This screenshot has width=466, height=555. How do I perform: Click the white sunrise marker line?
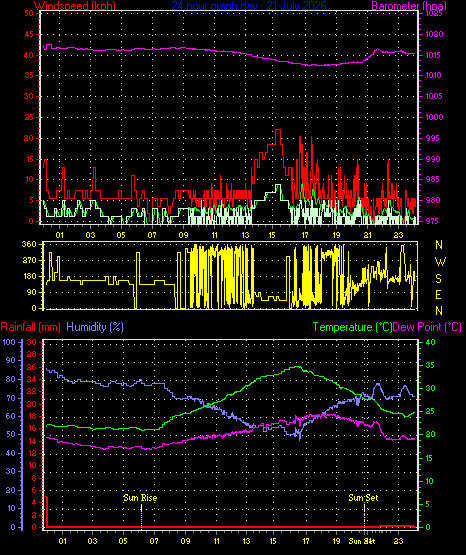tap(141, 508)
